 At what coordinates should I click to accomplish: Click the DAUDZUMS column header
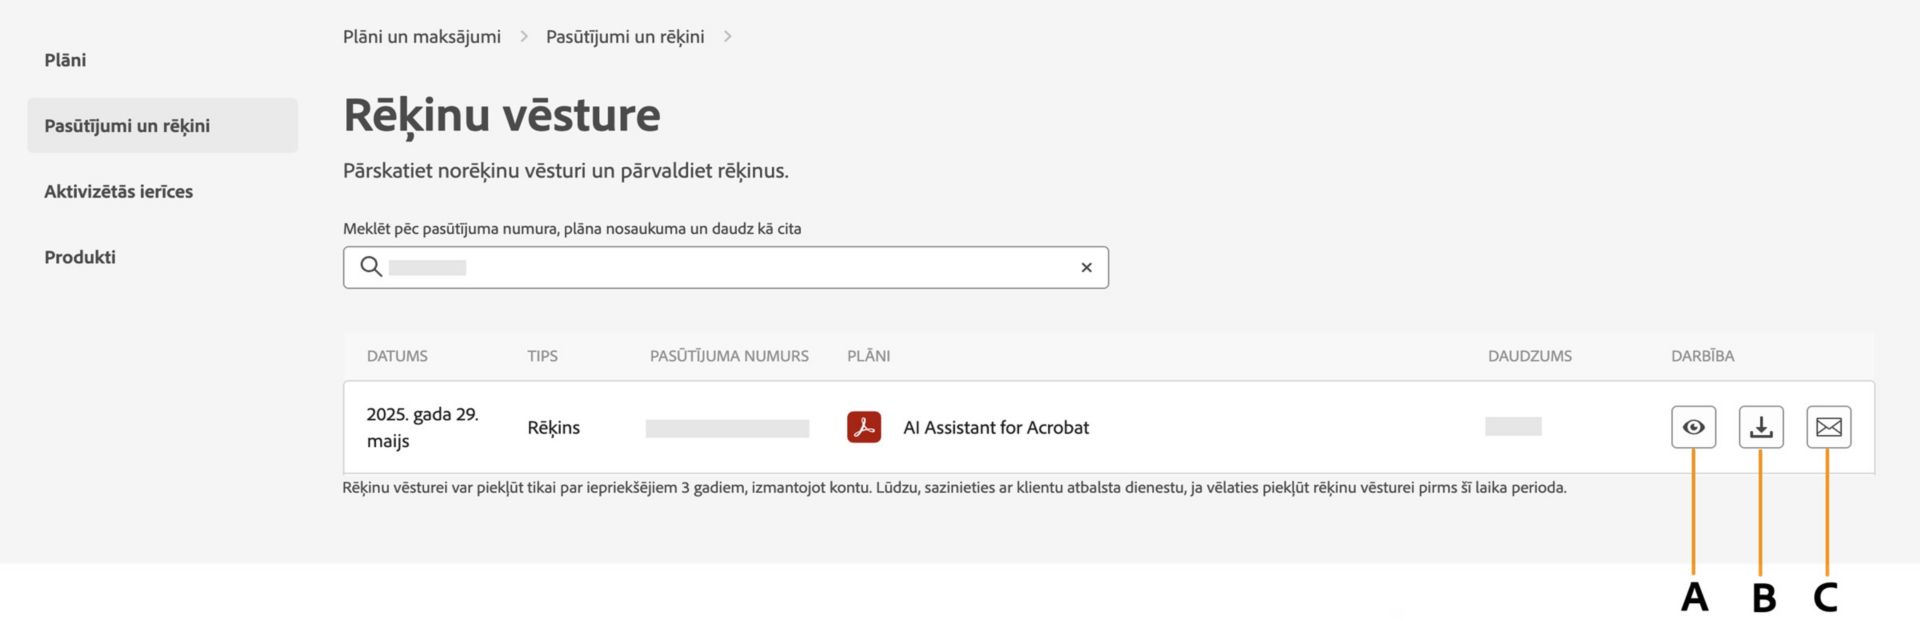1529,356
